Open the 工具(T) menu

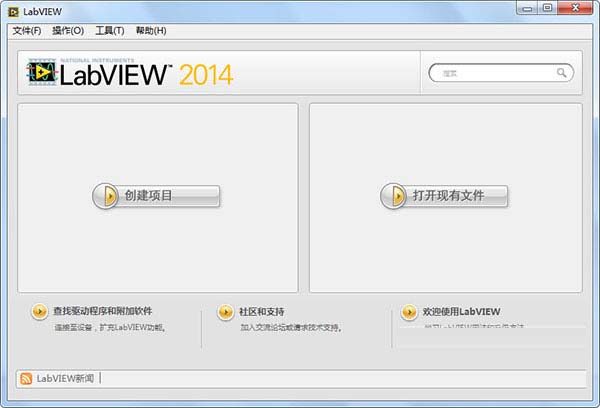tap(110, 31)
